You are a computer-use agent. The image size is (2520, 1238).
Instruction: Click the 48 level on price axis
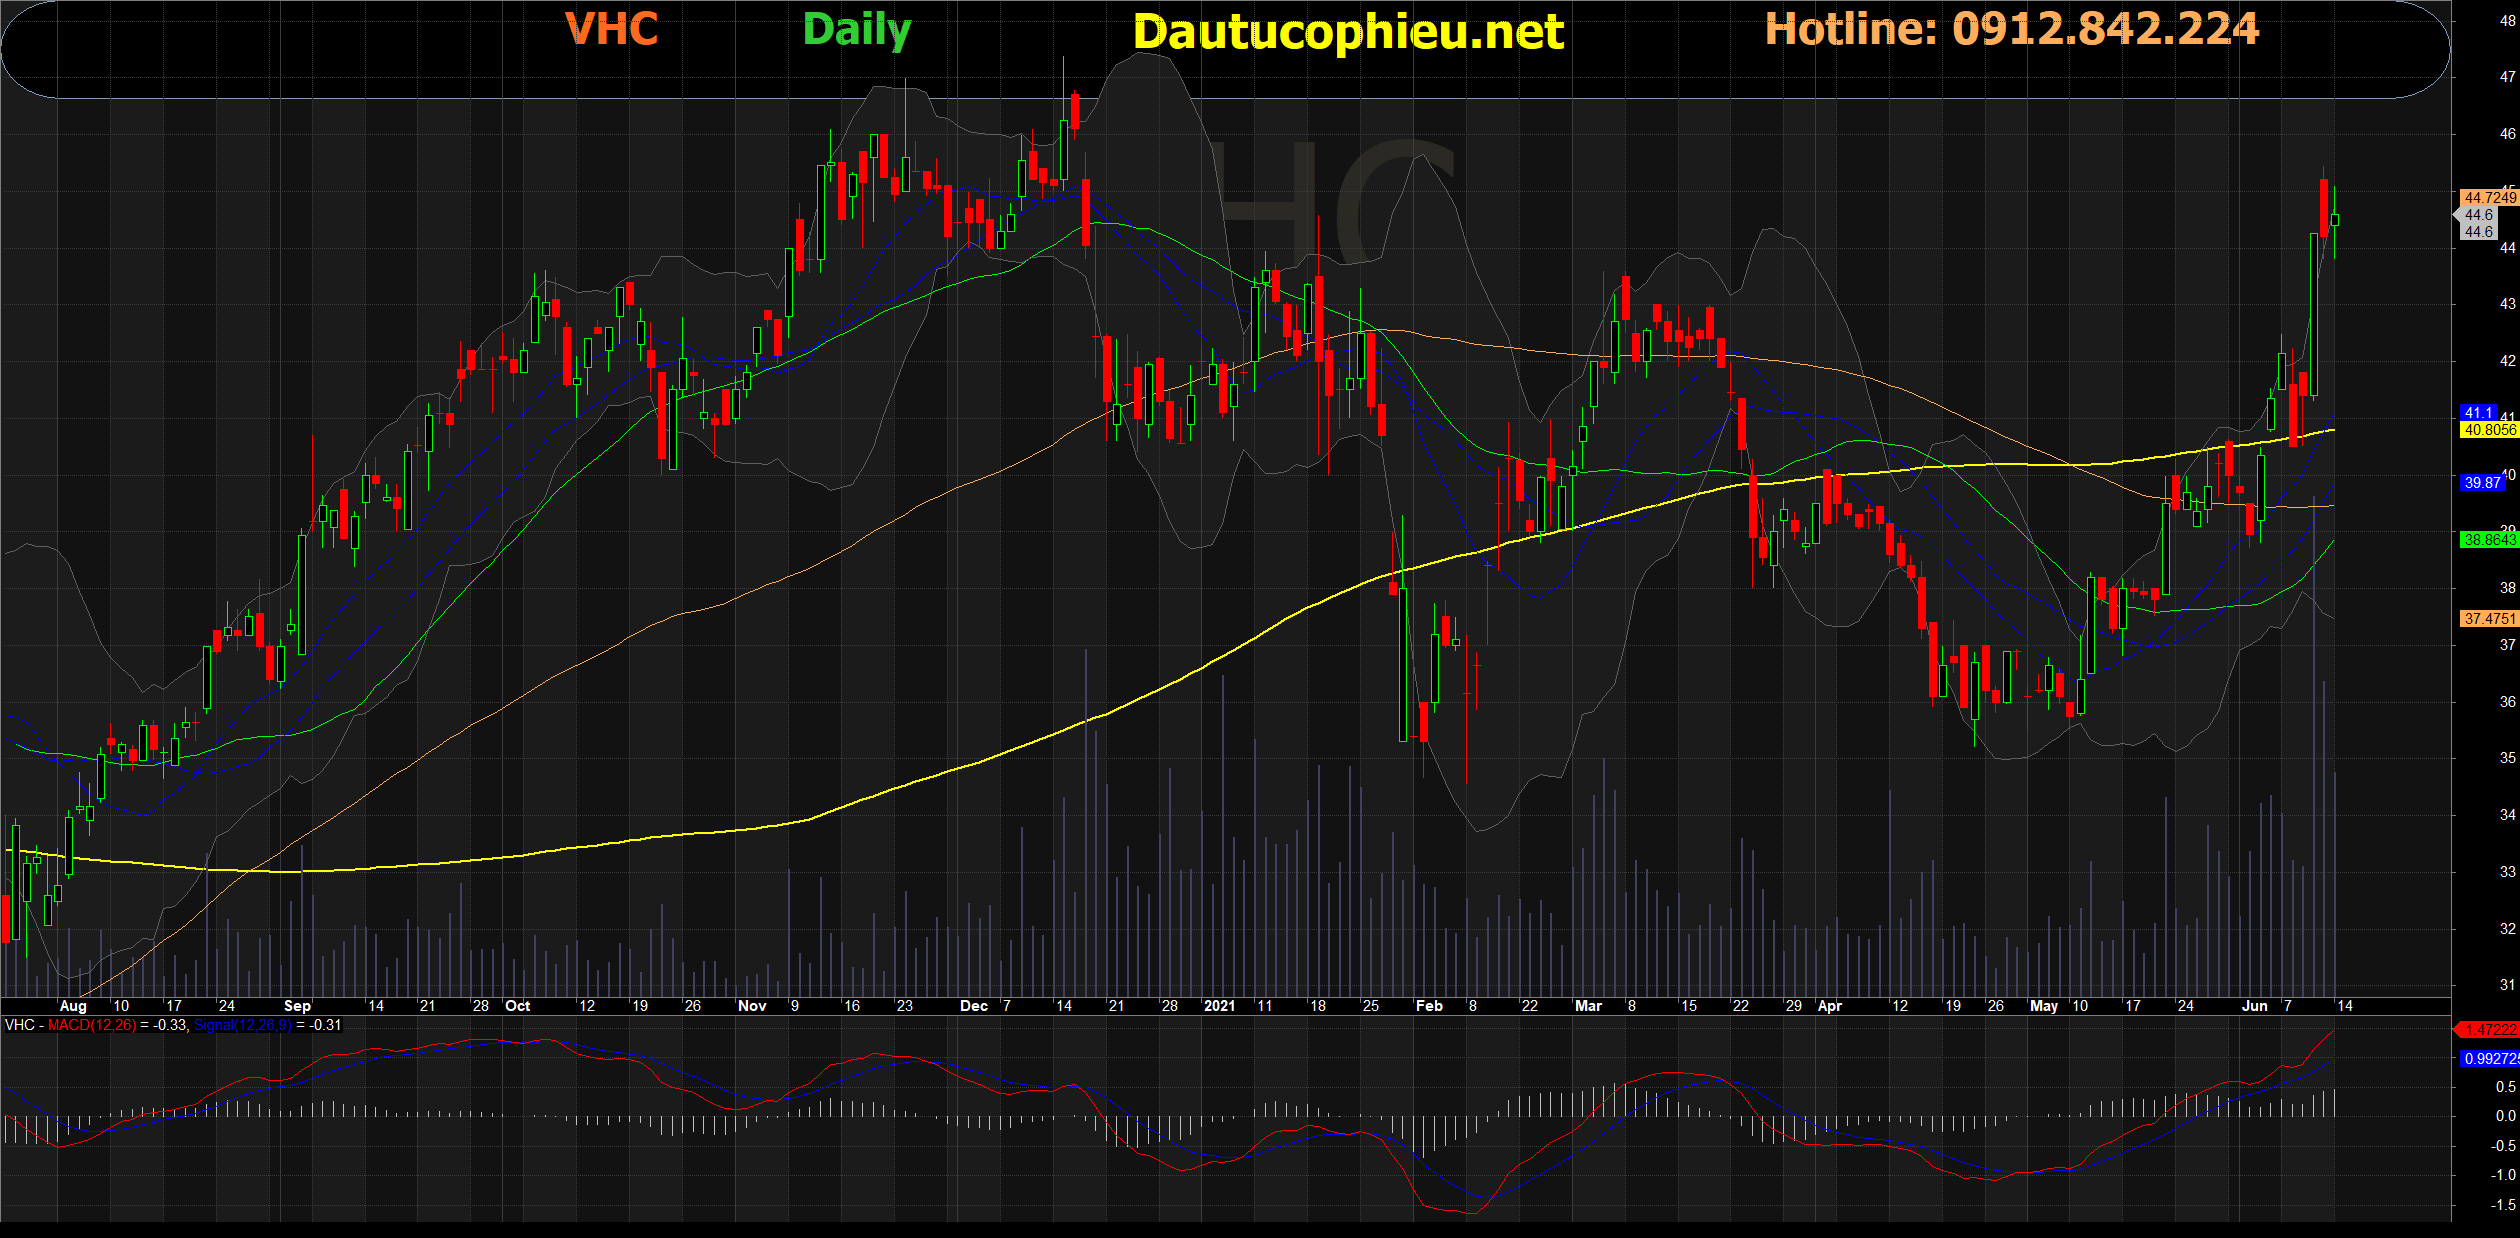point(2507,20)
